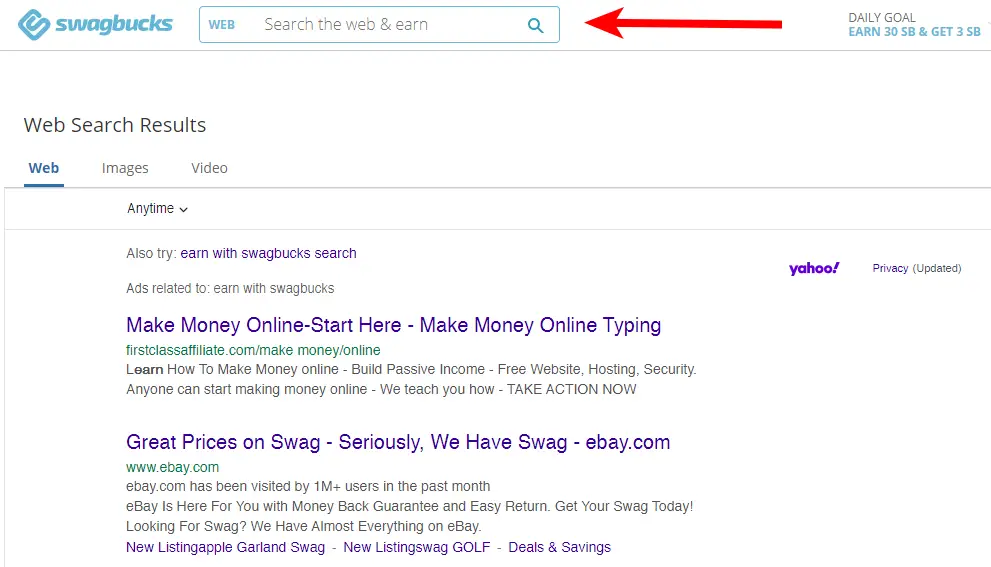The height and width of the screenshot is (567, 991).
Task: Click the TAKE ACTION NOW description line
Action: [x=381, y=389]
